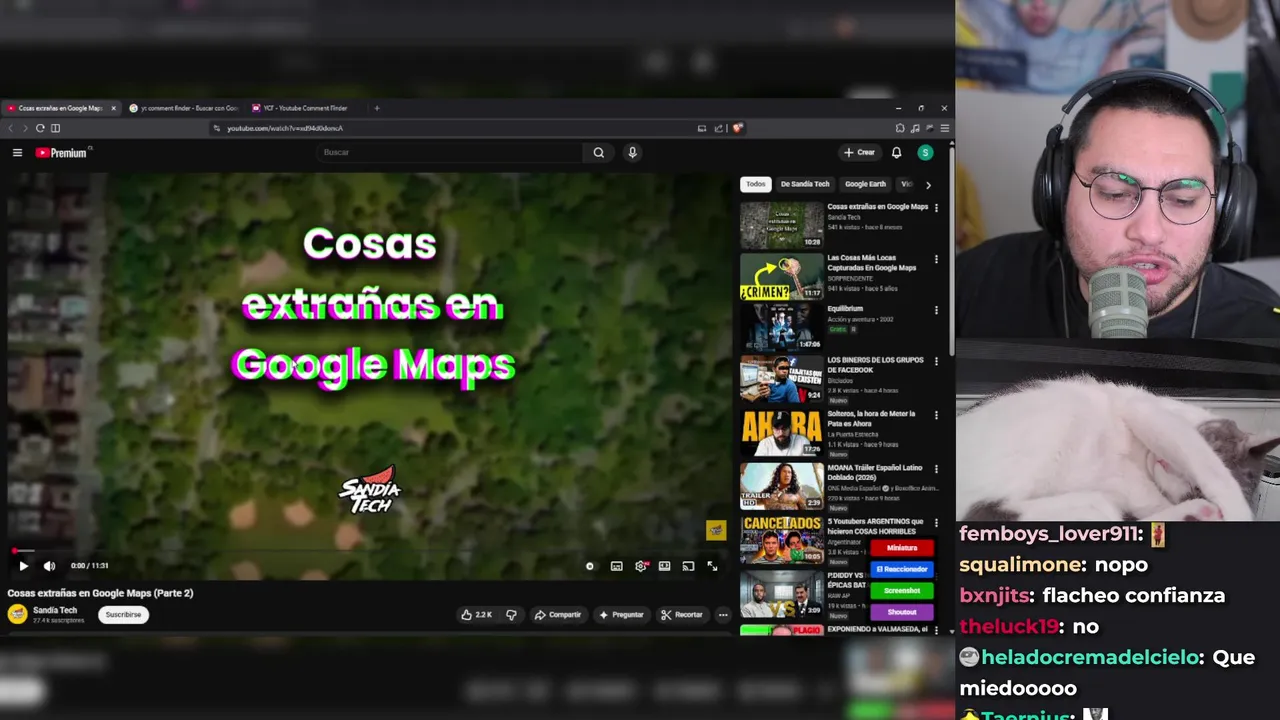This screenshot has width=1280, height=720.
Task: Open options for Solteros video
Action: coord(936,415)
